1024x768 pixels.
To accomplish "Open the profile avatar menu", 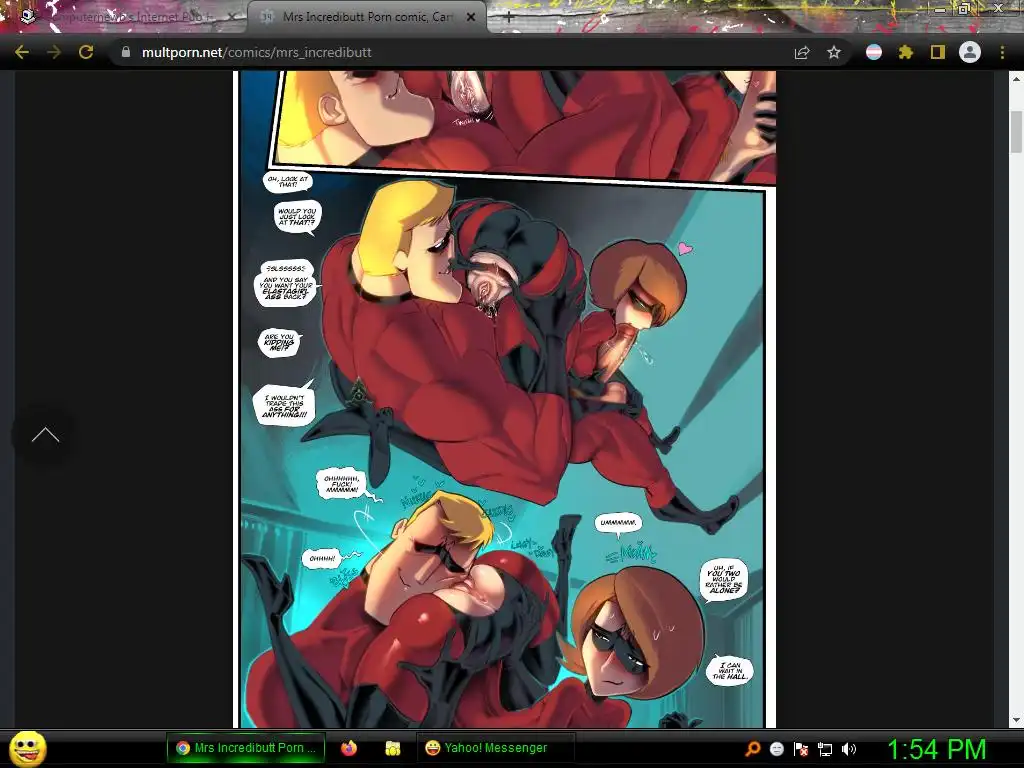I will (970, 52).
